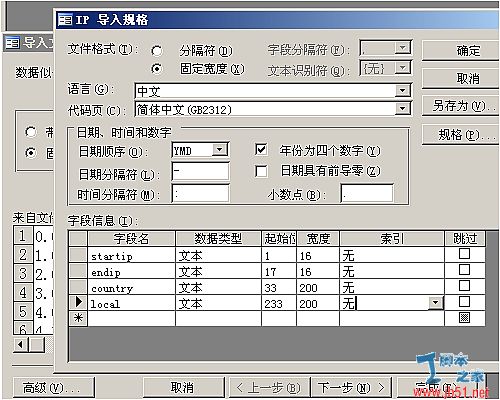Click the 规格 (P) button

click(x=461, y=135)
